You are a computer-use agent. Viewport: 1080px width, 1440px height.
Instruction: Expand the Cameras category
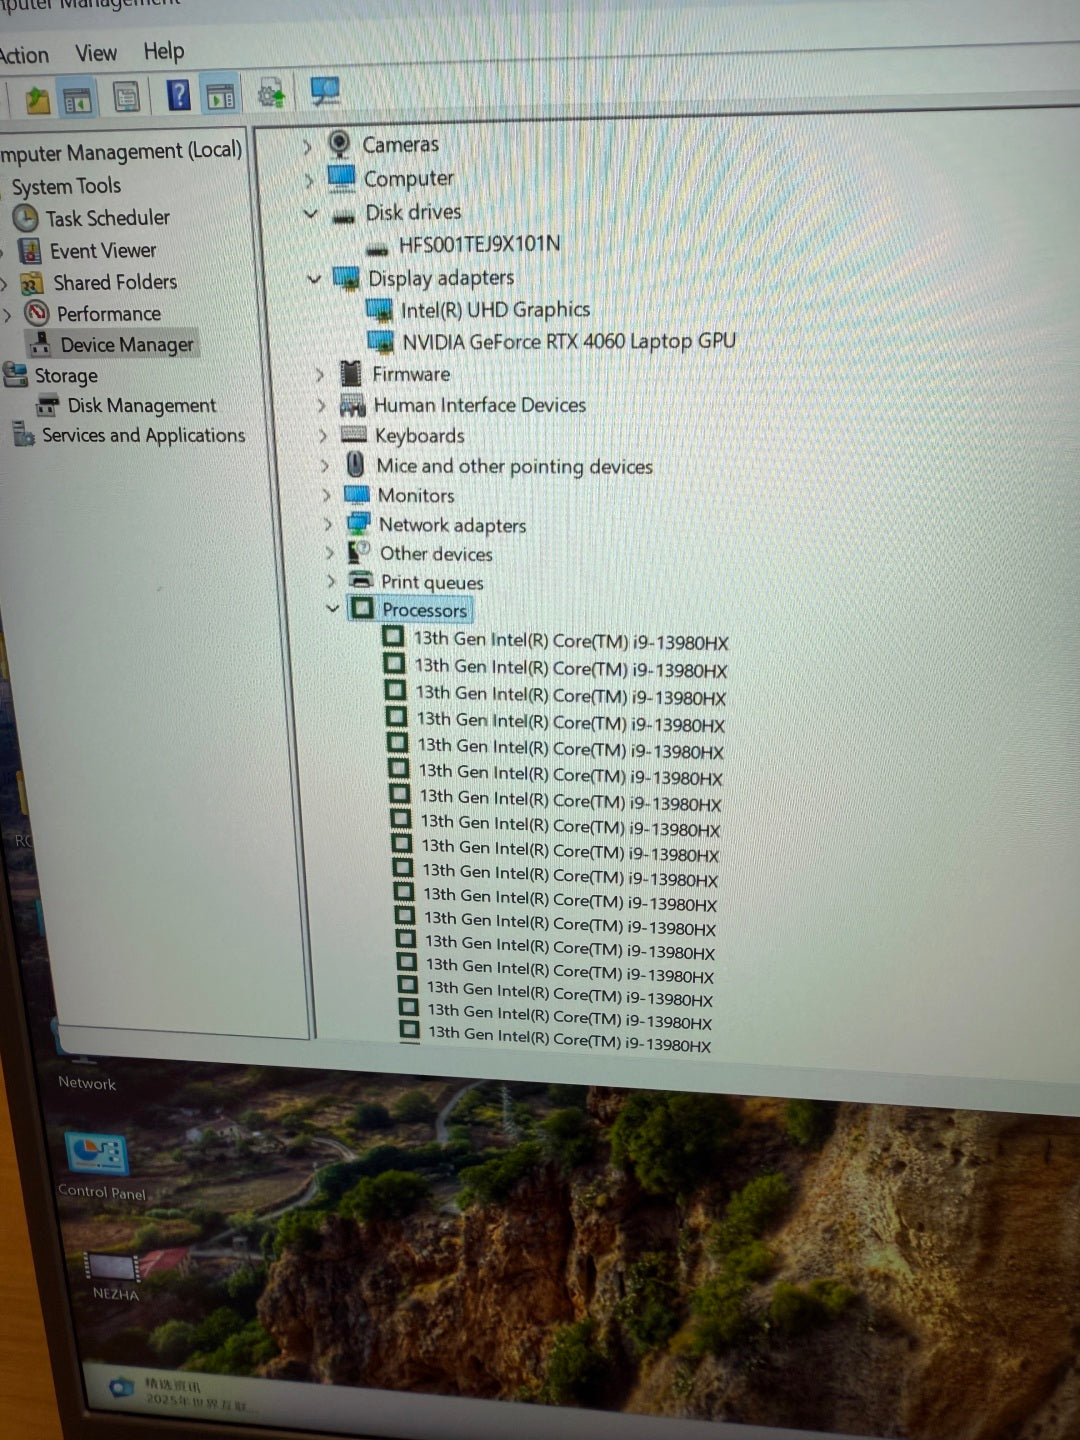307,147
